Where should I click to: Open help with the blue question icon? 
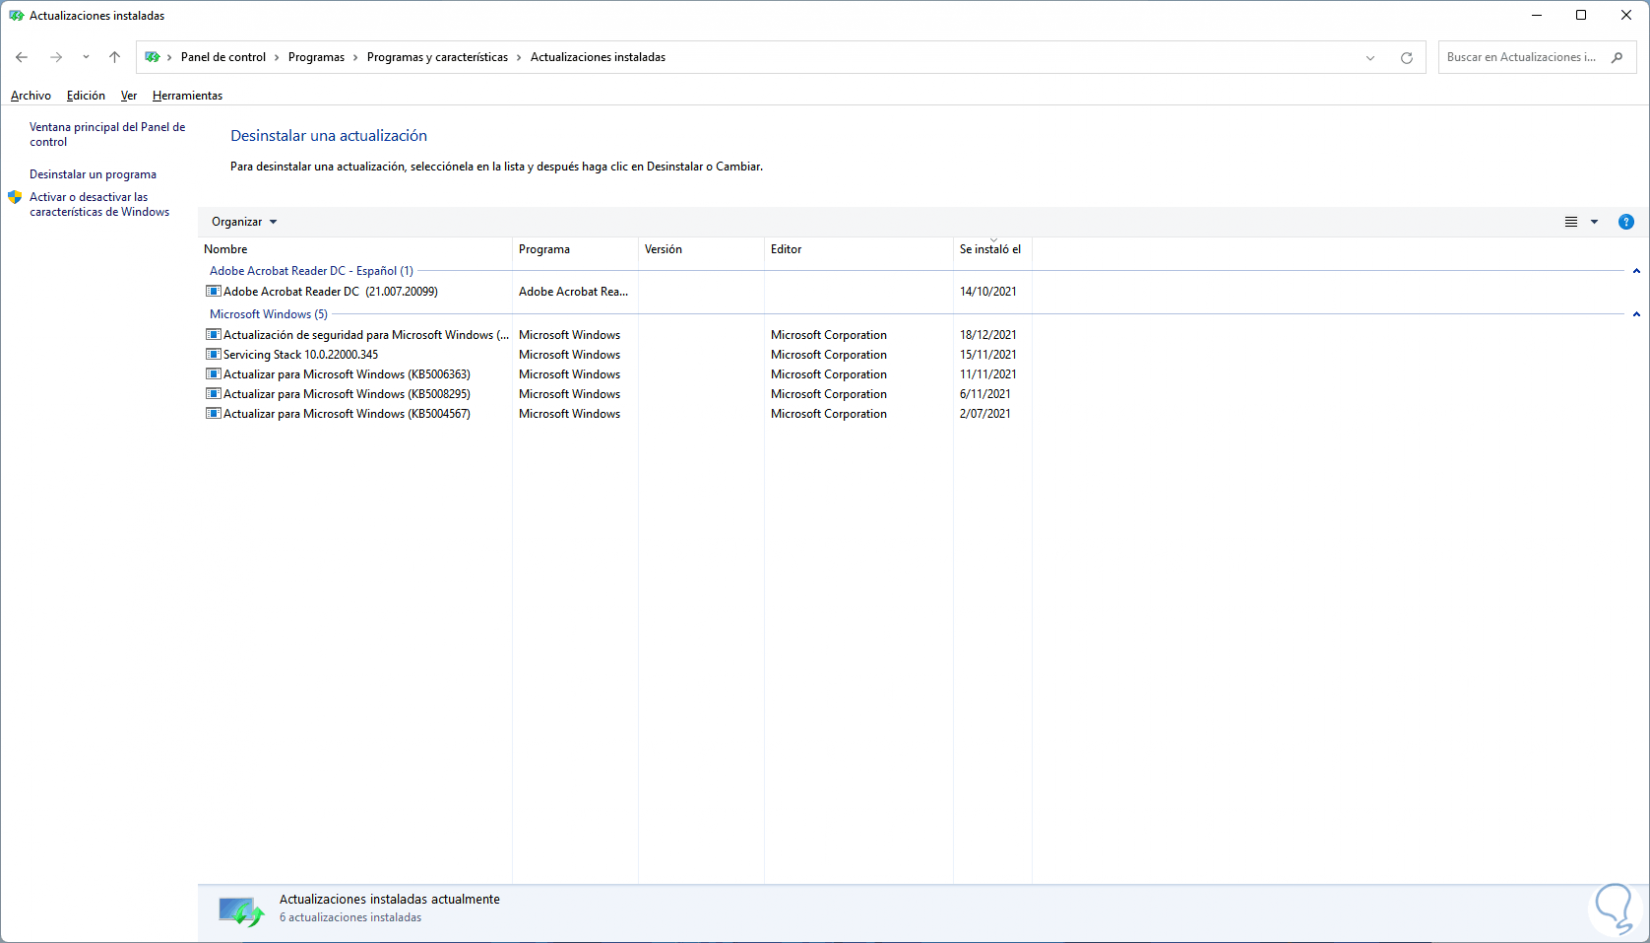(1626, 221)
